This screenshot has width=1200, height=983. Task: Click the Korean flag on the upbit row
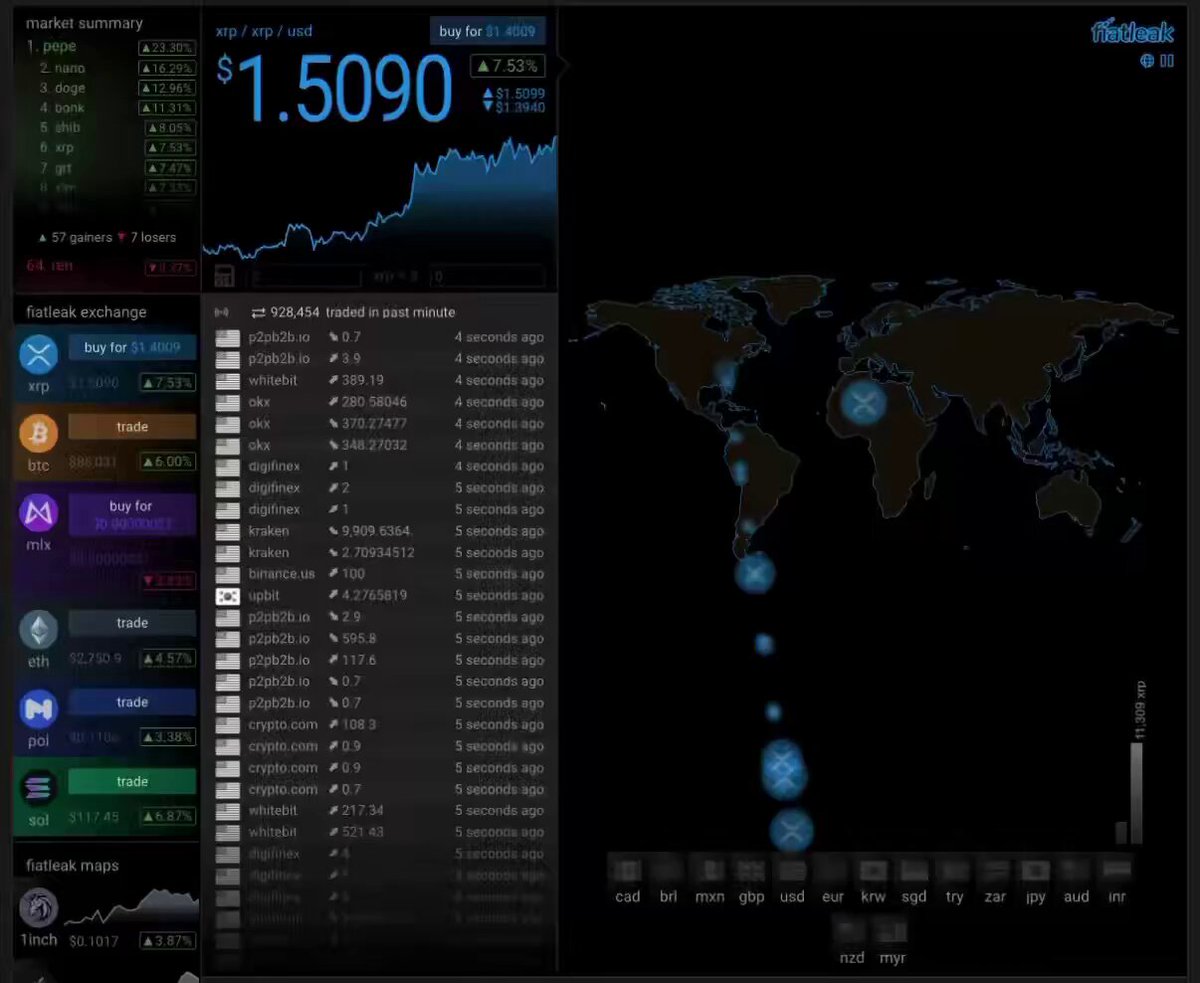[228, 596]
